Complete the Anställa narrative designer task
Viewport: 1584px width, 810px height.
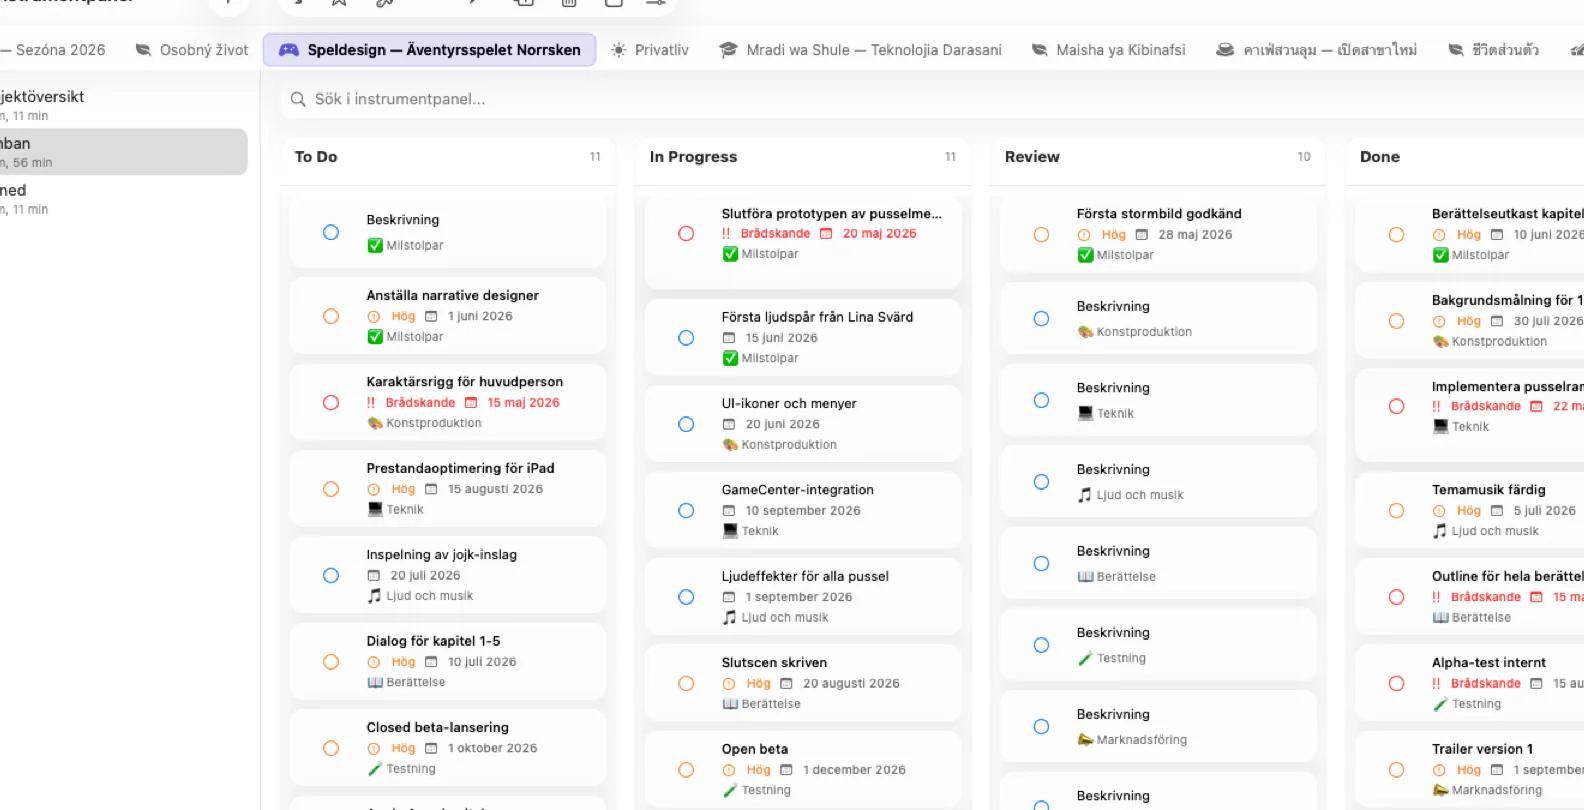331,316
